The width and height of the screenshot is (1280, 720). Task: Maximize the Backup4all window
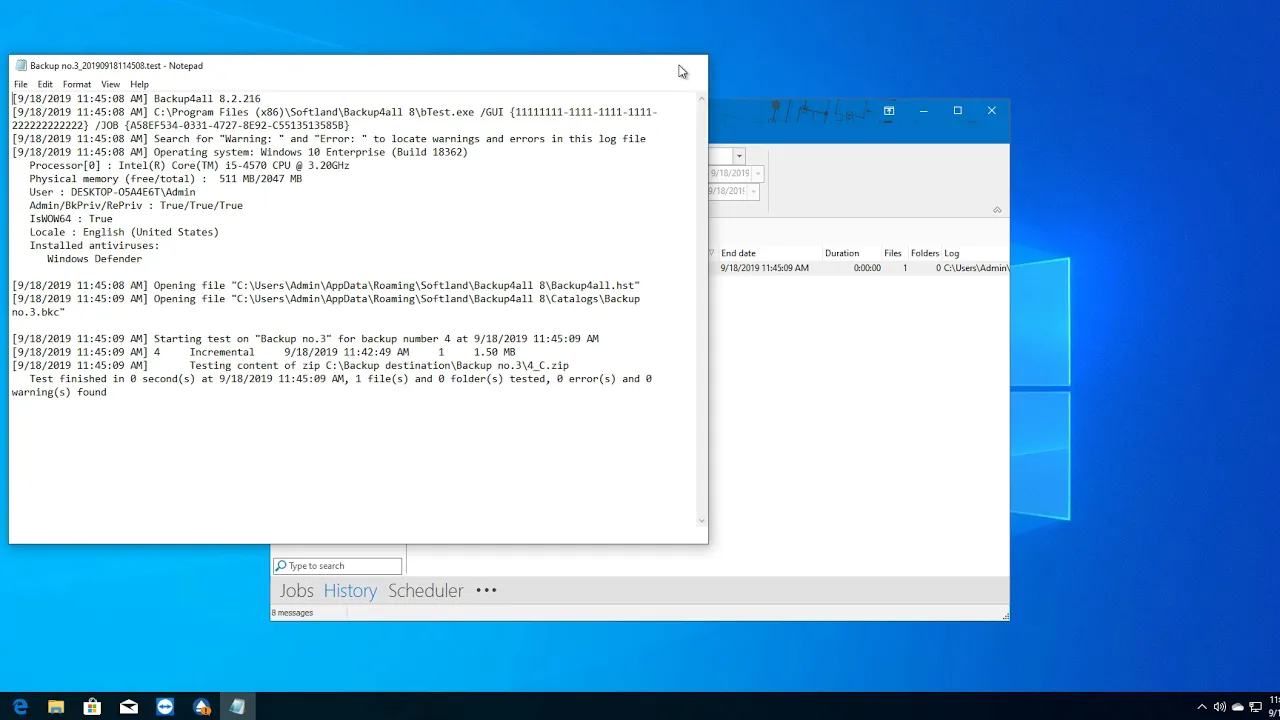[957, 111]
